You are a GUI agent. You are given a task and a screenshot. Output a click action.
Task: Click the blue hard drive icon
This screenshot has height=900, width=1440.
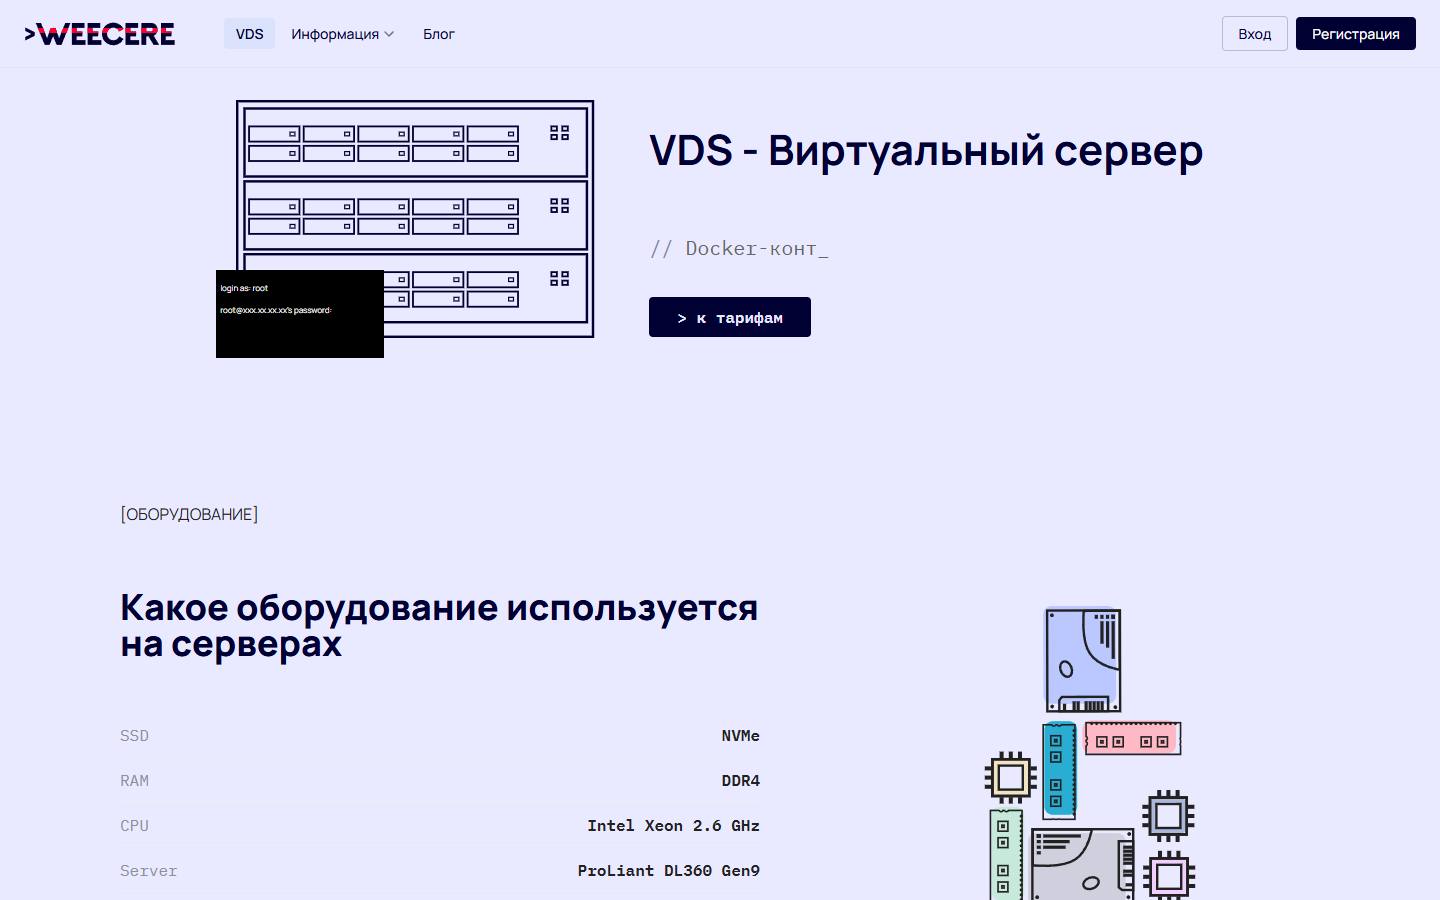1083,660
